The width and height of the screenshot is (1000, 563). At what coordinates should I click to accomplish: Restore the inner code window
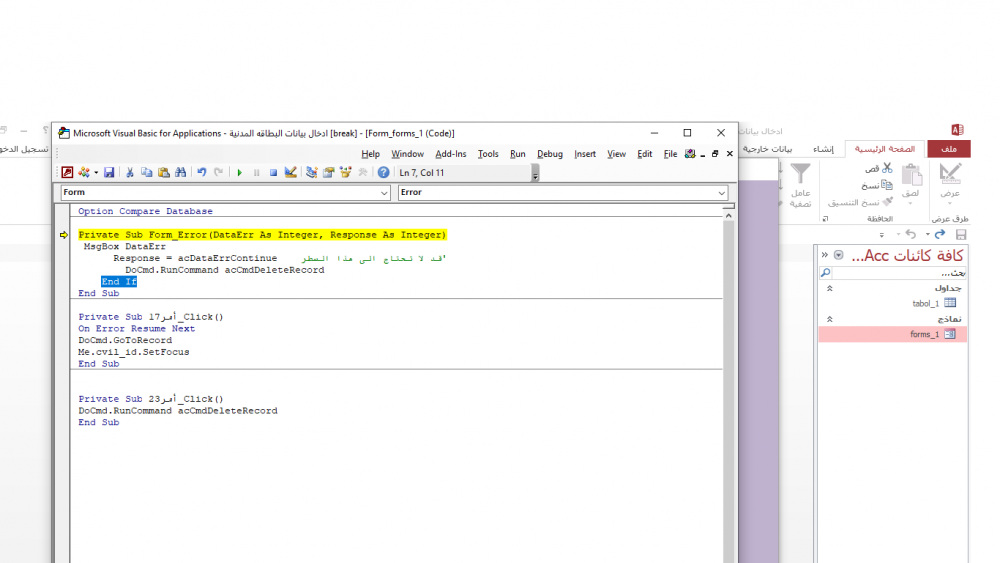pyautogui.click(x=715, y=154)
